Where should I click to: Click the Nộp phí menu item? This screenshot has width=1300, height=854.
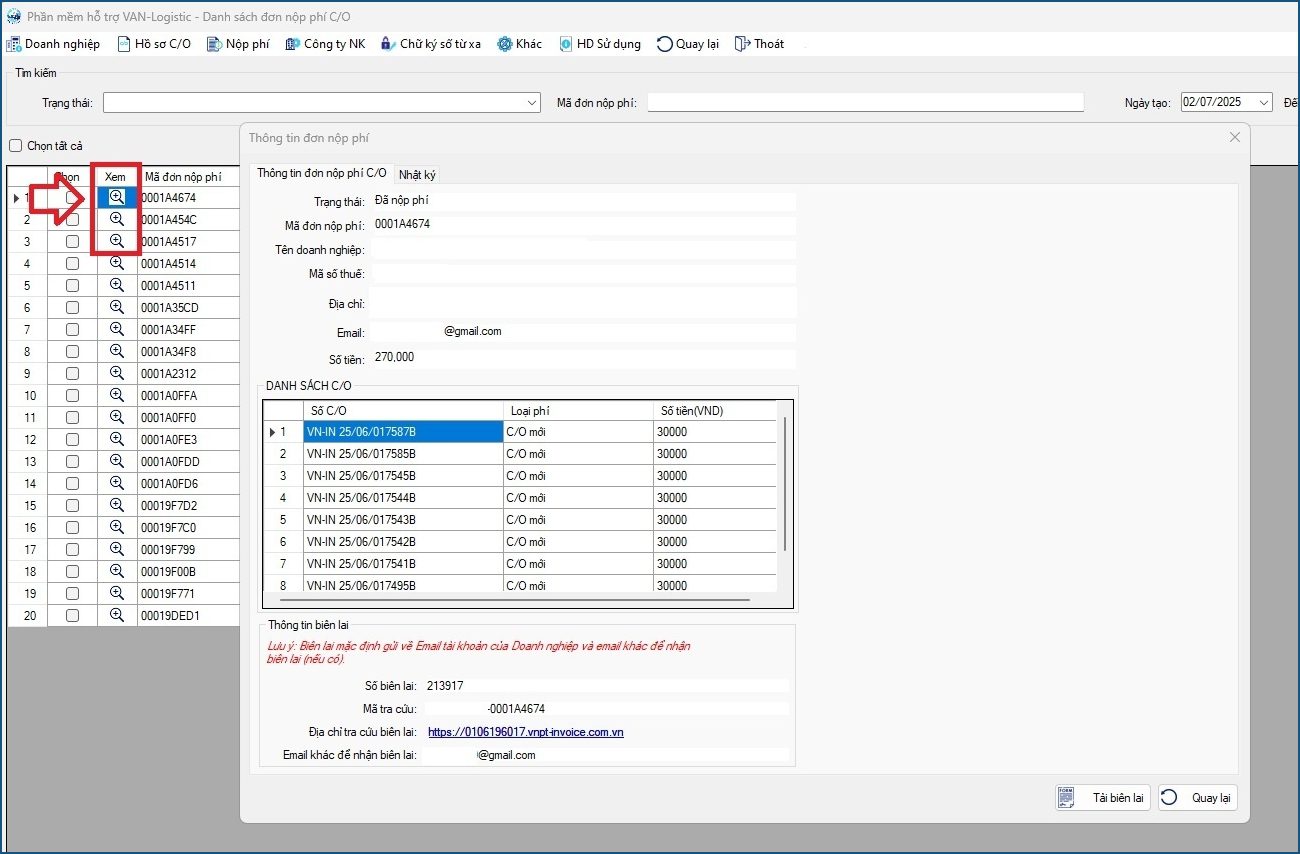click(238, 44)
